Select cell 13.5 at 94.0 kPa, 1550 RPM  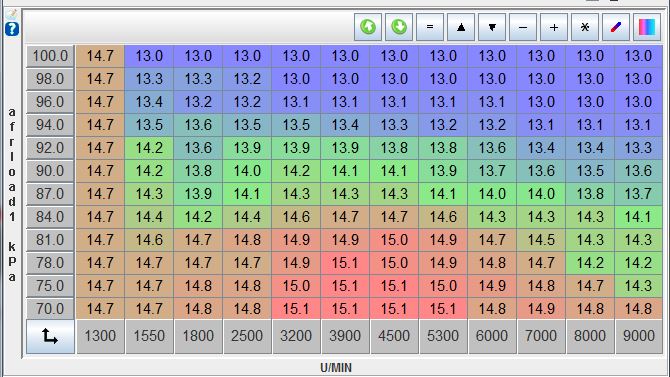pyautogui.click(x=149, y=125)
